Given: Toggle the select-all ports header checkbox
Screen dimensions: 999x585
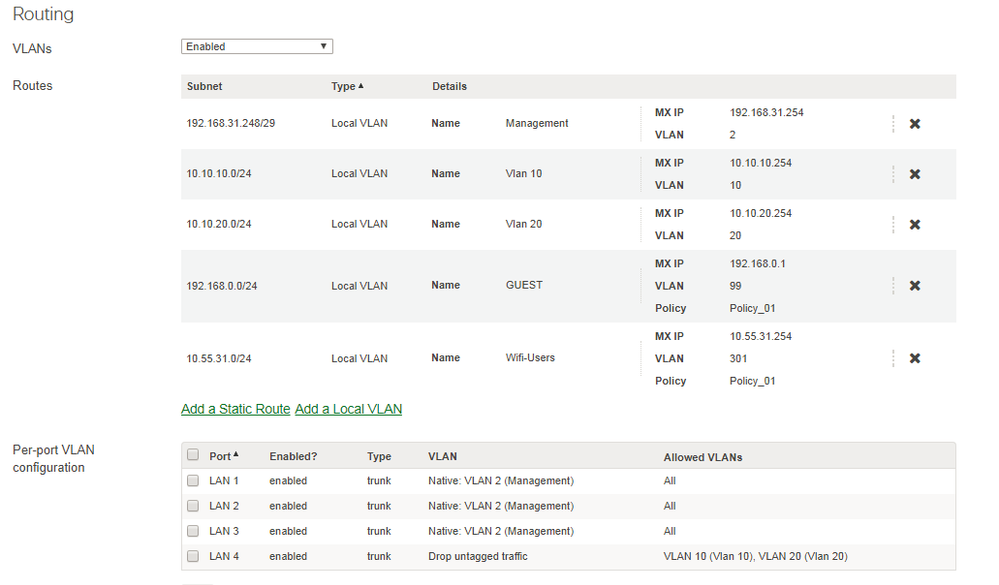Looking at the screenshot, I should [193, 456].
